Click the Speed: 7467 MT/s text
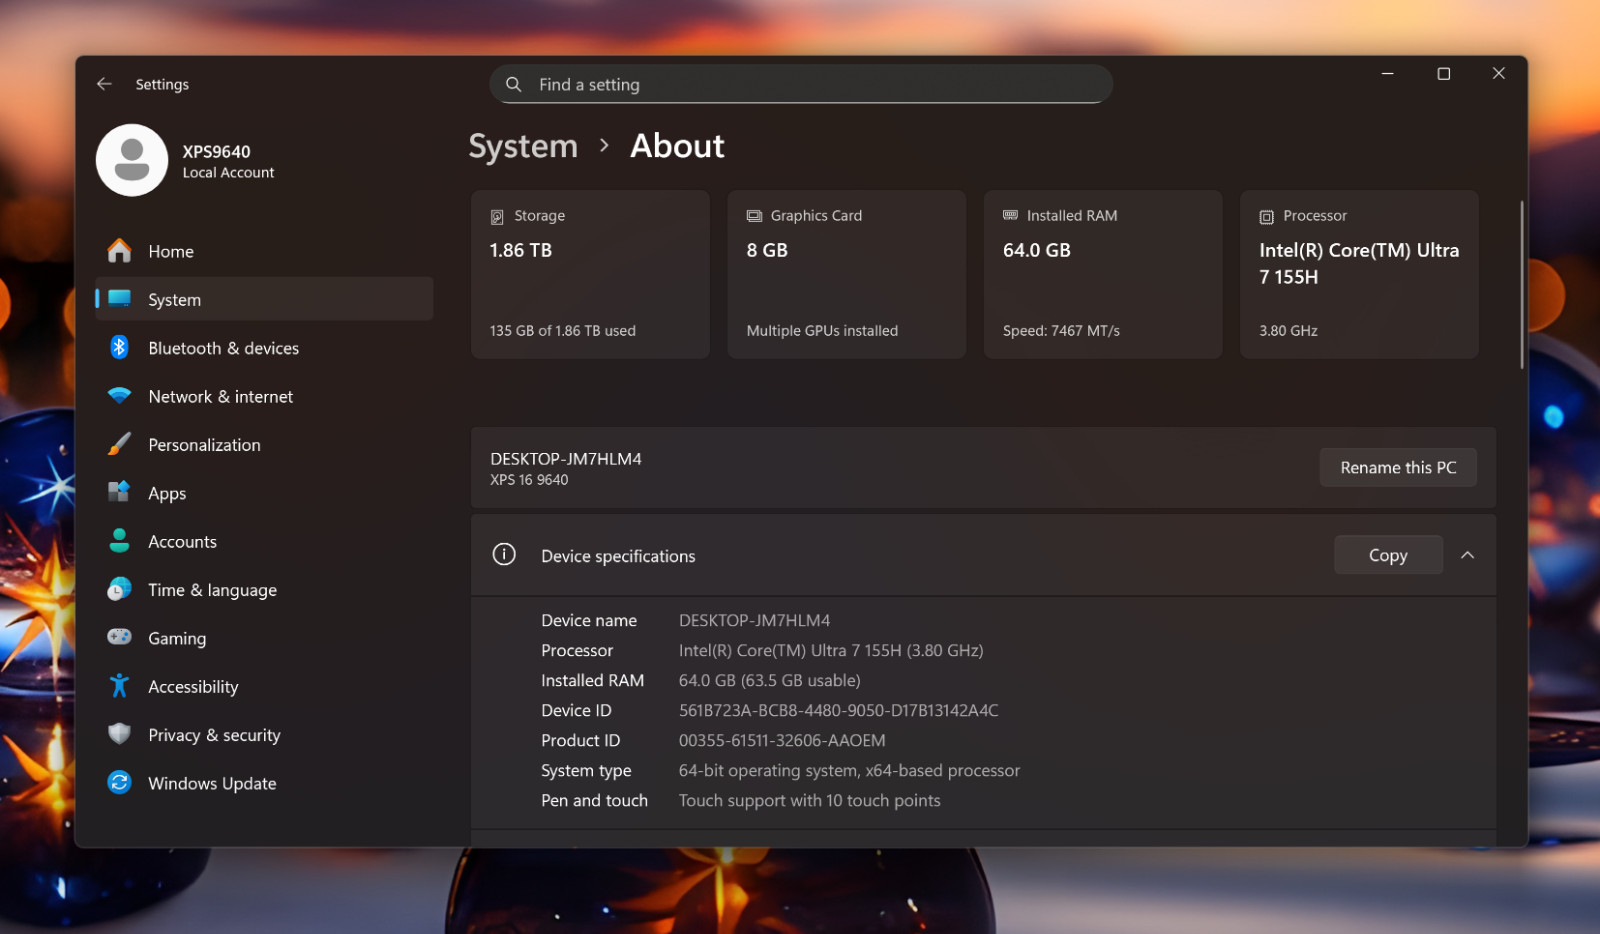1600x934 pixels. [x=1061, y=330]
